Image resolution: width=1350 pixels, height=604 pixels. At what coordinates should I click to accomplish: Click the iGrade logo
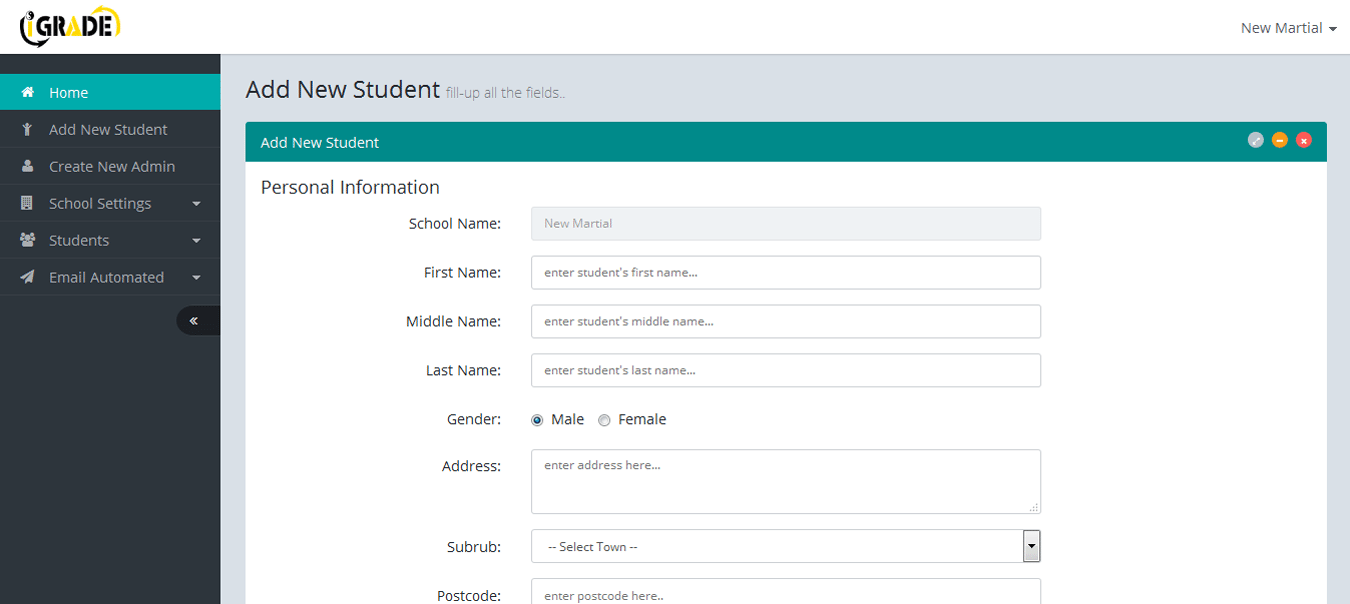click(x=70, y=26)
